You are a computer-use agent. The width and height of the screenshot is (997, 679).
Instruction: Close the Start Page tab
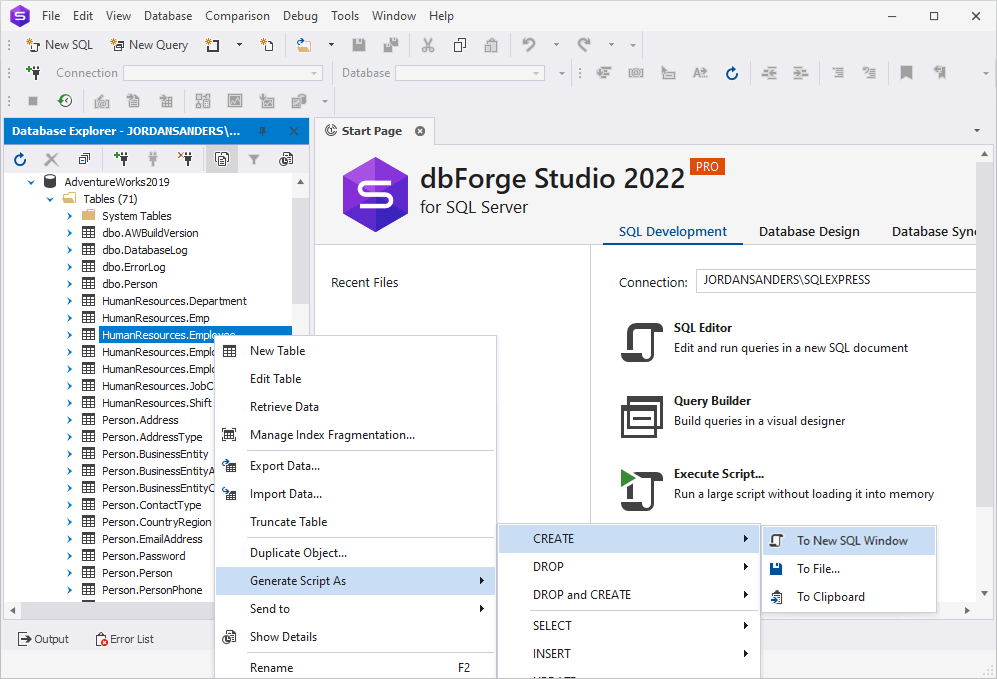tap(420, 131)
